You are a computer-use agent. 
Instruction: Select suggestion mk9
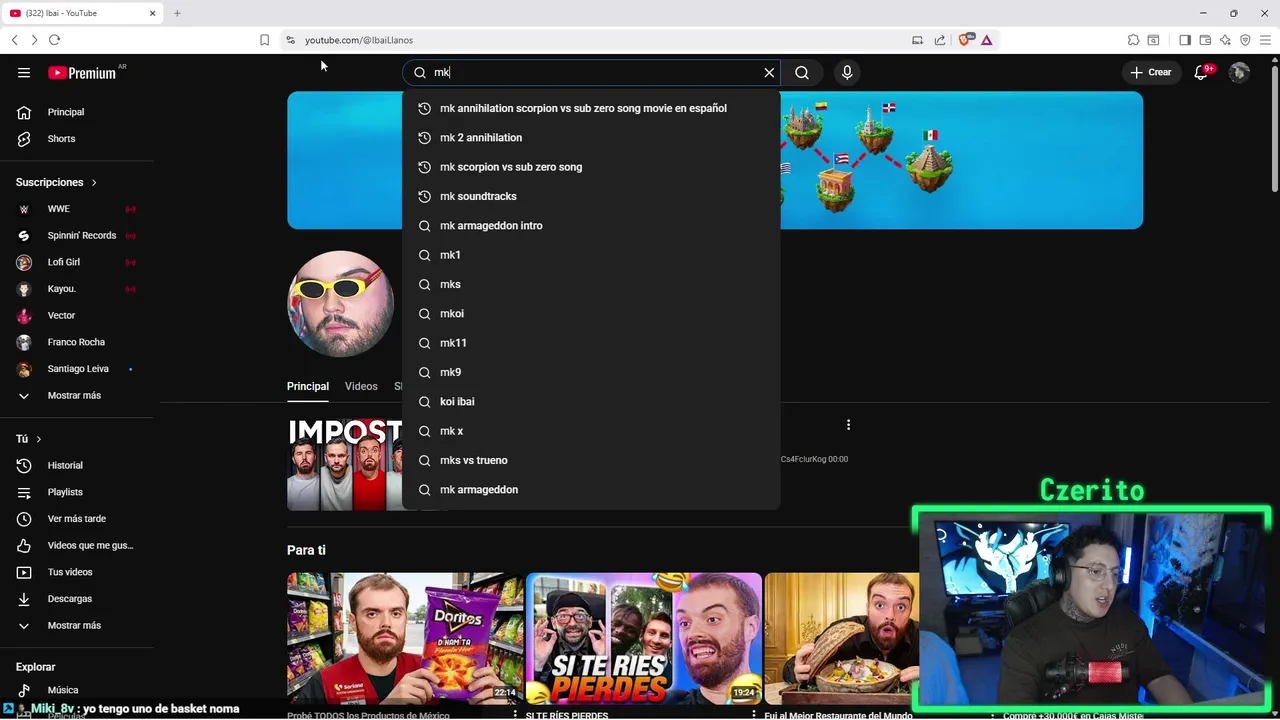pyautogui.click(x=591, y=372)
